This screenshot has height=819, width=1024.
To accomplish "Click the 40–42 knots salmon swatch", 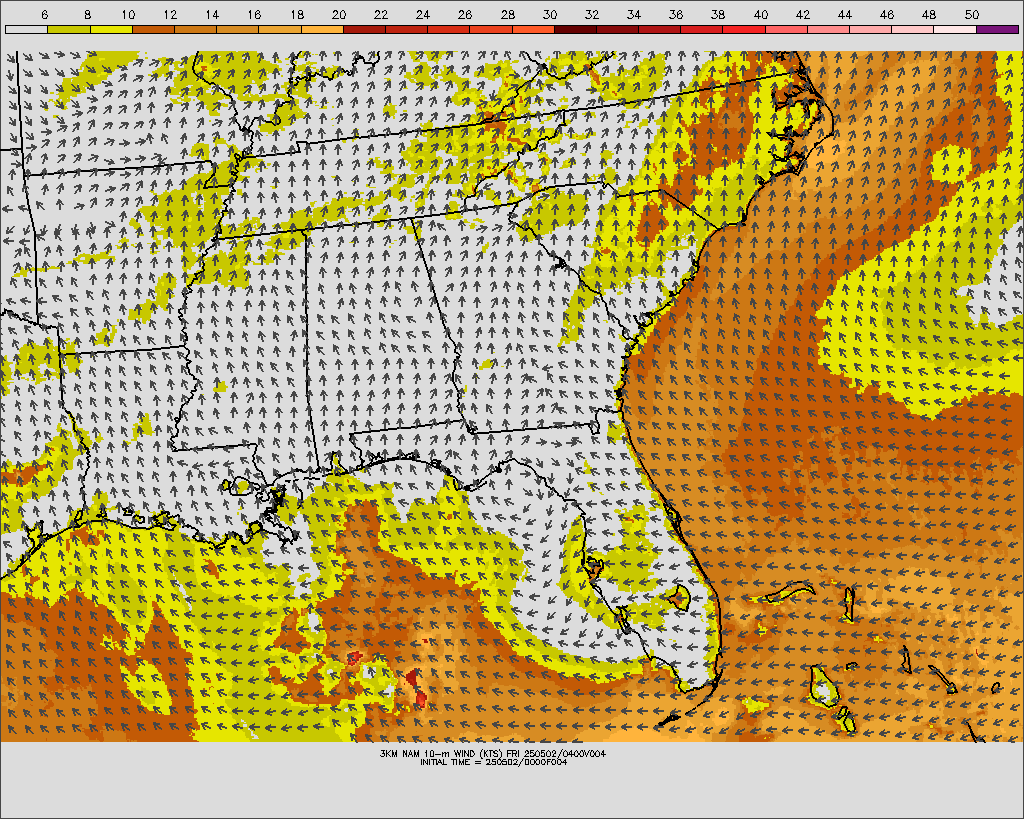I will point(786,29).
